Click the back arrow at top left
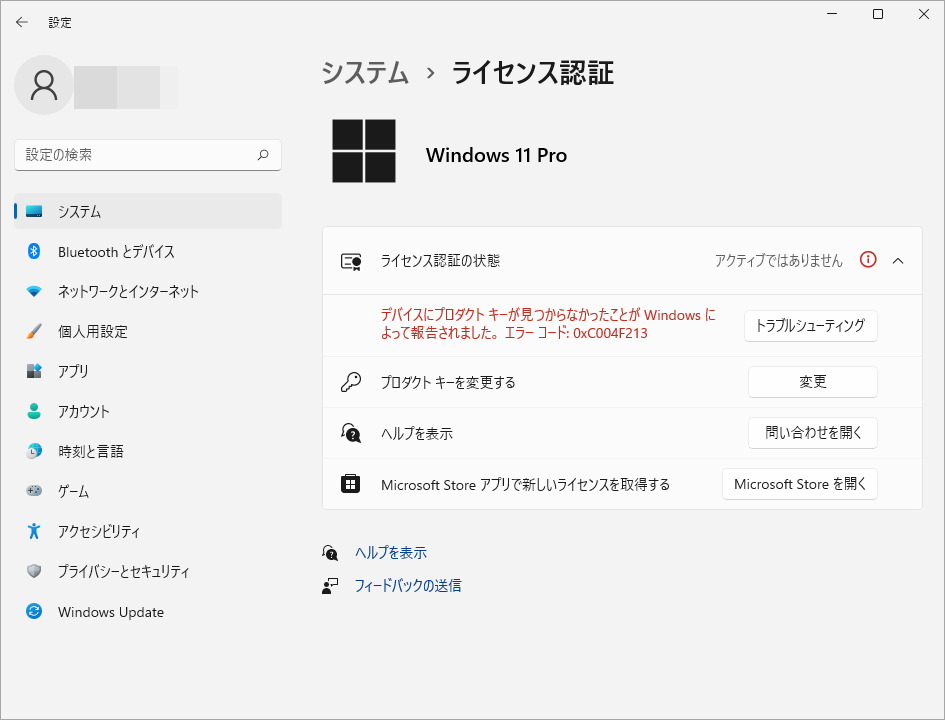The width and height of the screenshot is (945, 720). (23, 22)
